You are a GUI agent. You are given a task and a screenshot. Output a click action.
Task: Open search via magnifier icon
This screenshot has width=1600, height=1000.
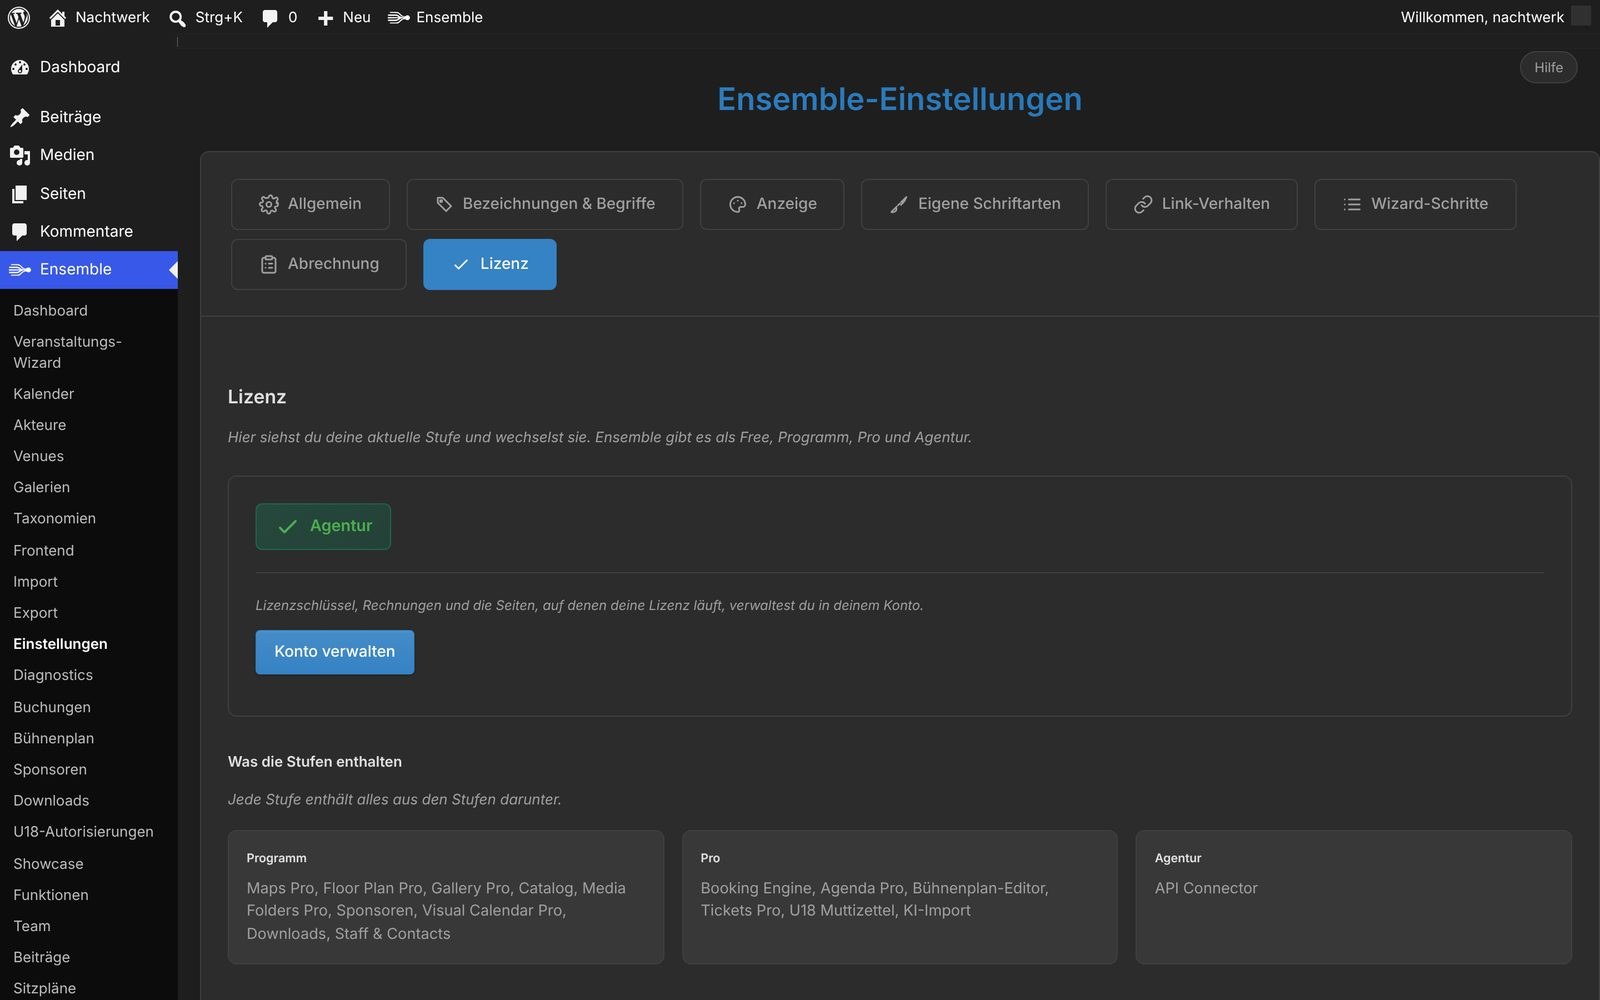click(177, 18)
